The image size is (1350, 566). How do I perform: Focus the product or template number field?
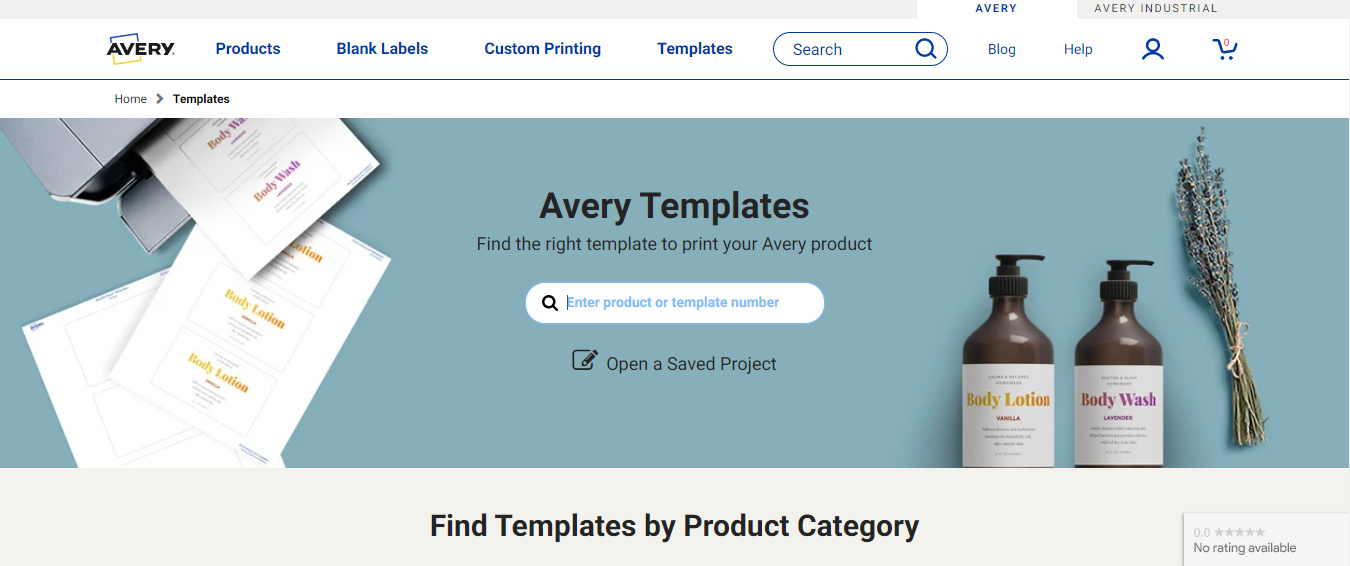click(x=675, y=303)
